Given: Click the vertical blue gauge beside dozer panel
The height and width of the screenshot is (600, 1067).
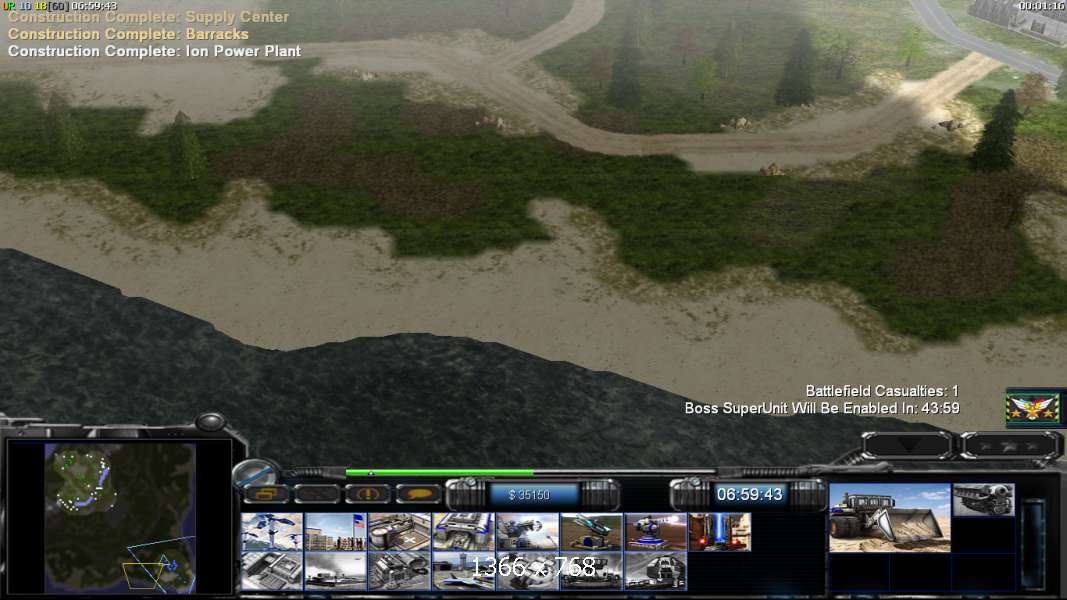Looking at the screenshot, I should pos(1033,542).
